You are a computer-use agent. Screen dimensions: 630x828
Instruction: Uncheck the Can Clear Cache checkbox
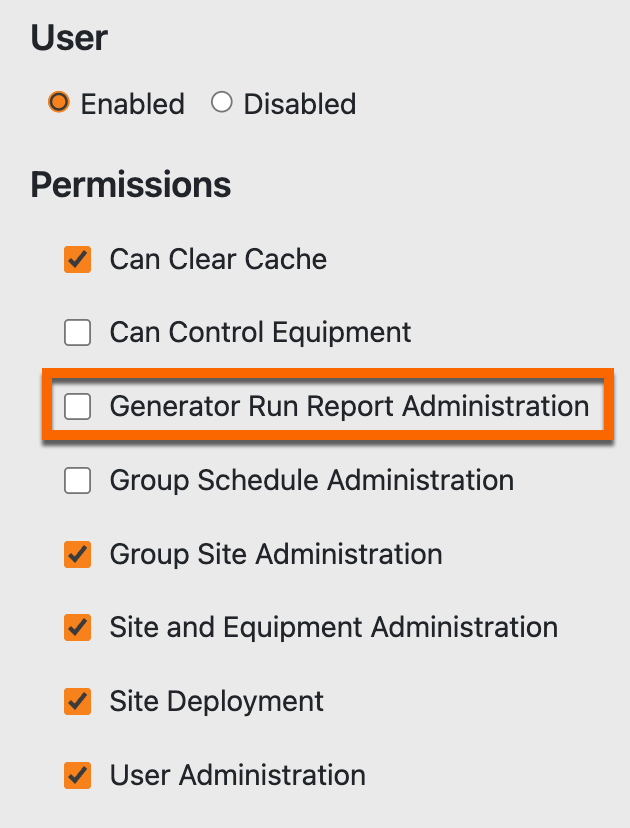pos(77,259)
